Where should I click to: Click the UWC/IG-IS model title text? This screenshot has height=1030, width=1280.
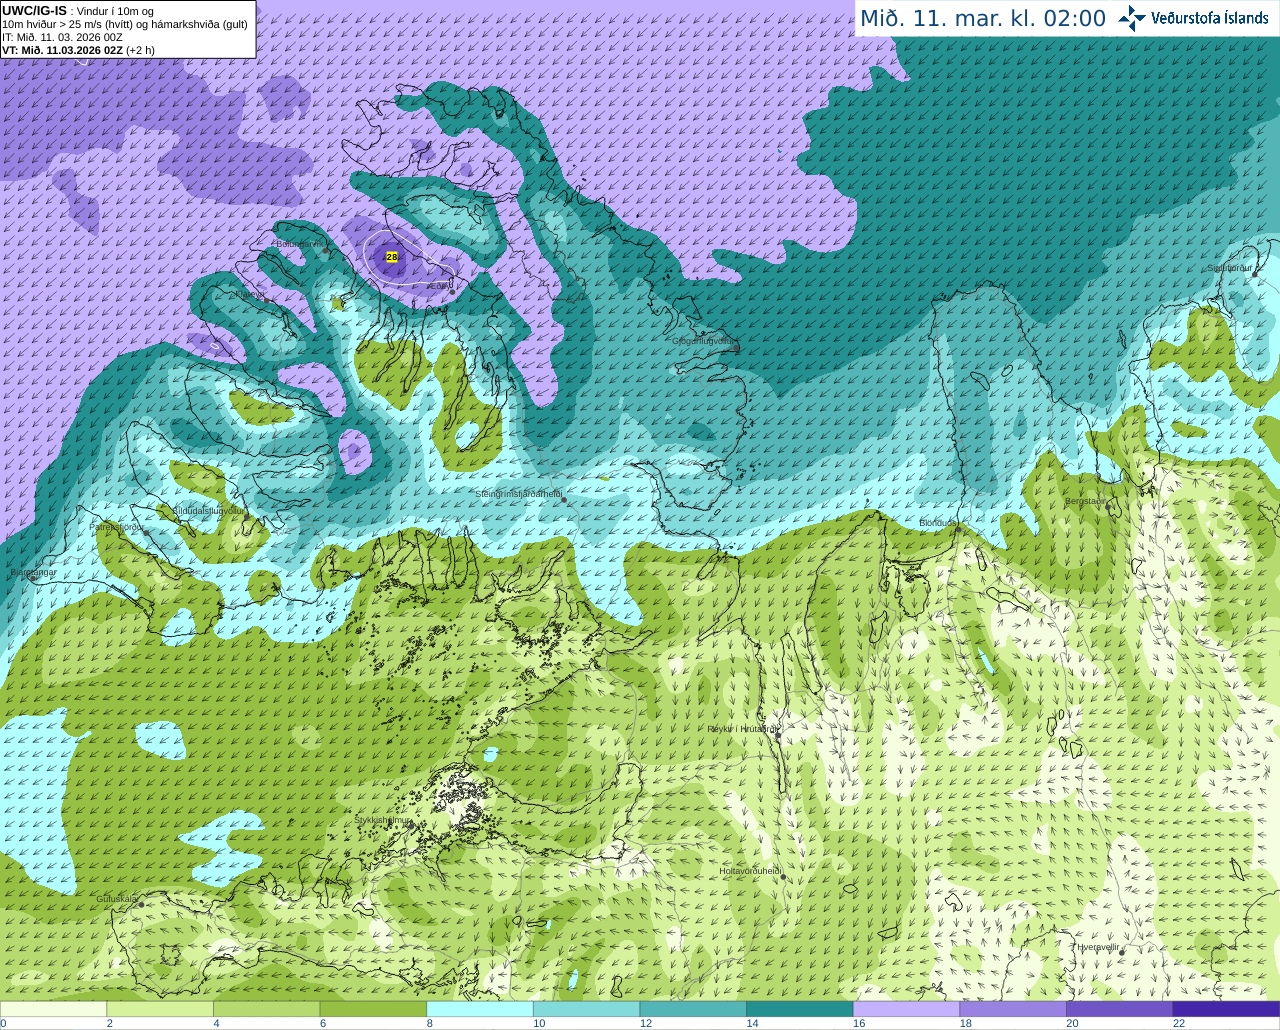(x=34, y=11)
